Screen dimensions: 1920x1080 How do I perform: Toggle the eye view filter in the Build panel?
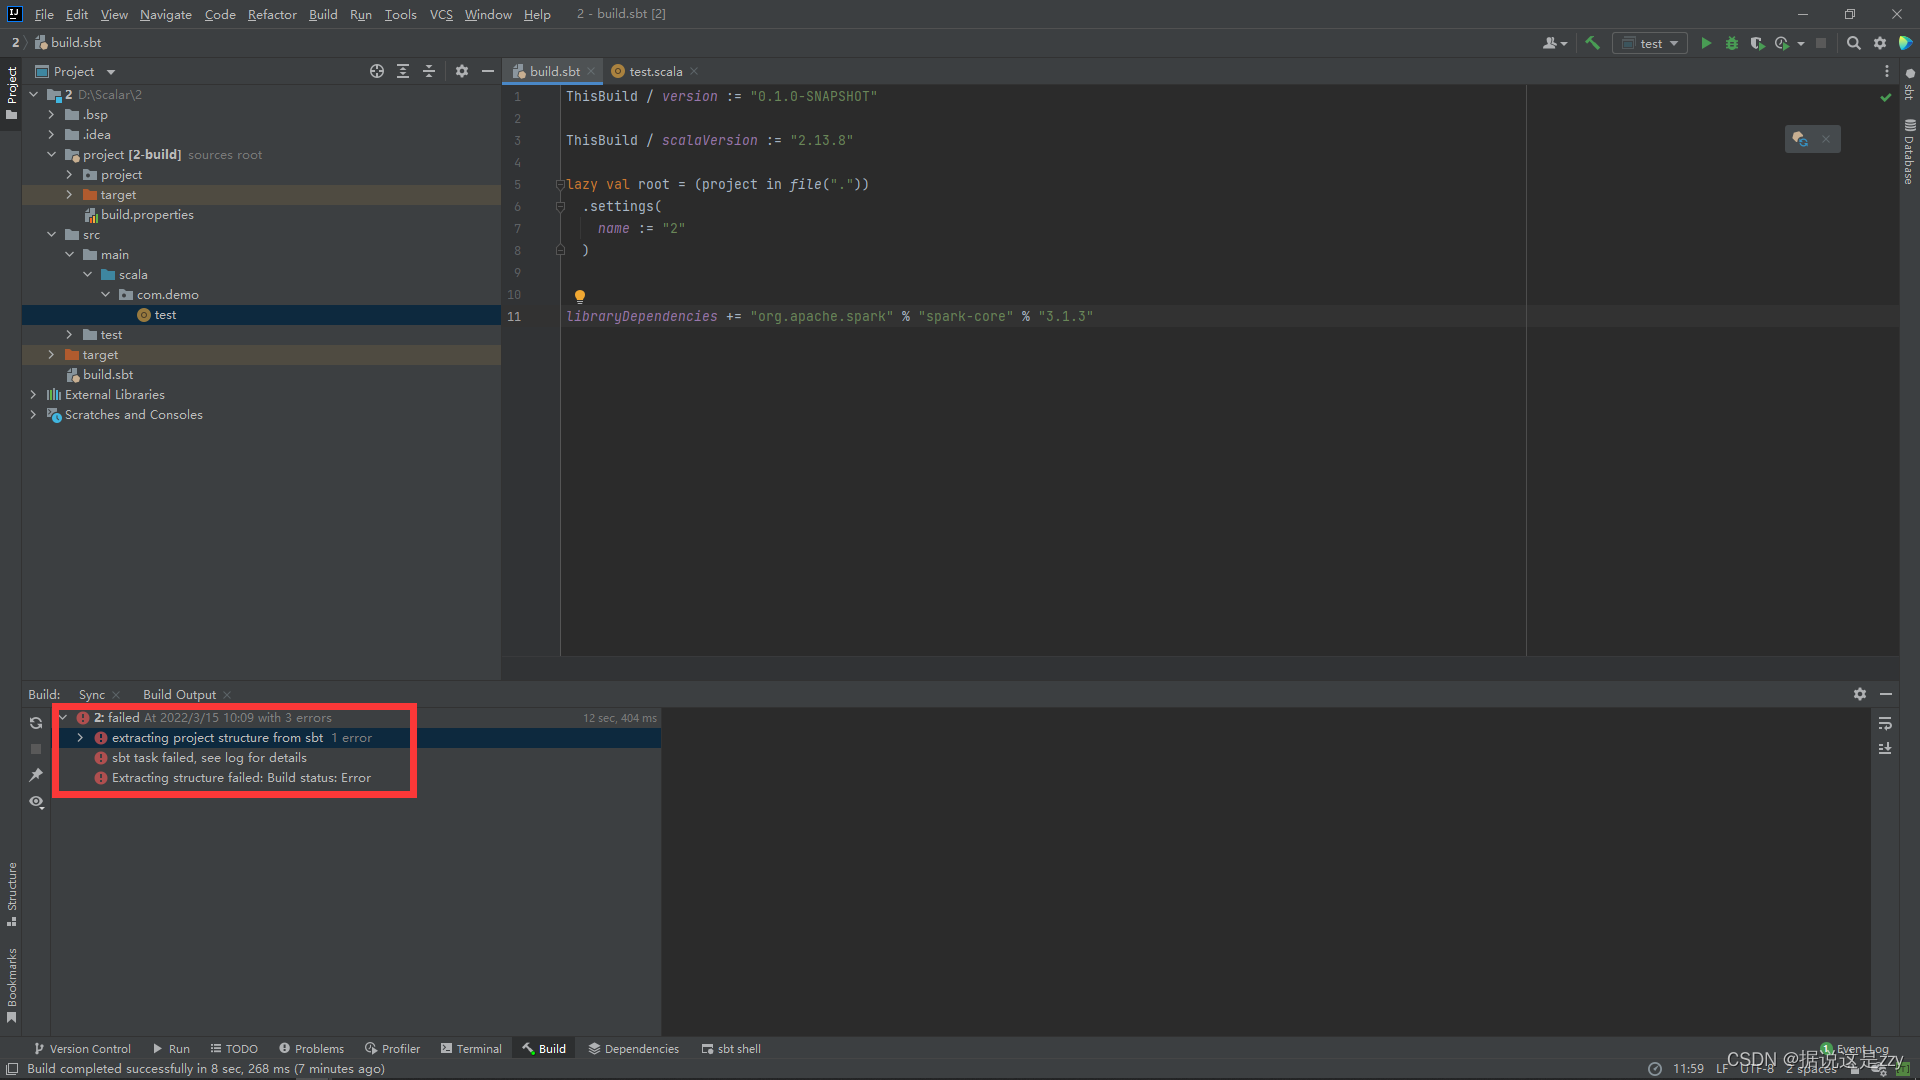point(36,802)
